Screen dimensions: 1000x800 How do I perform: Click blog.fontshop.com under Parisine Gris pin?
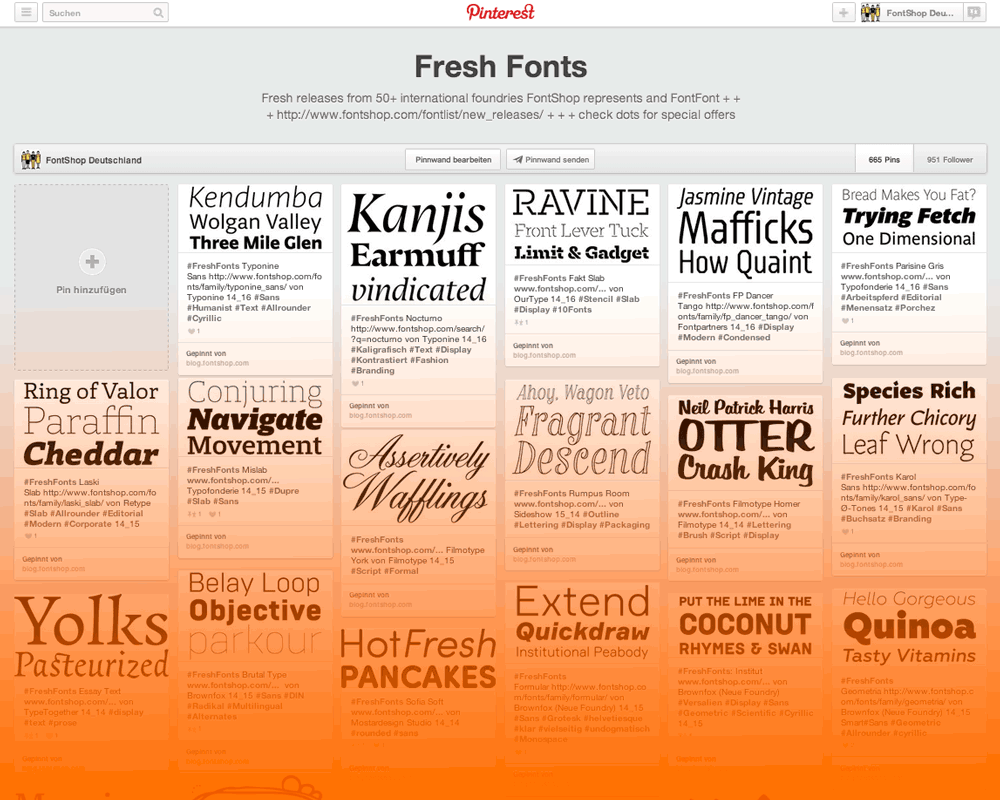coord(871,352)
